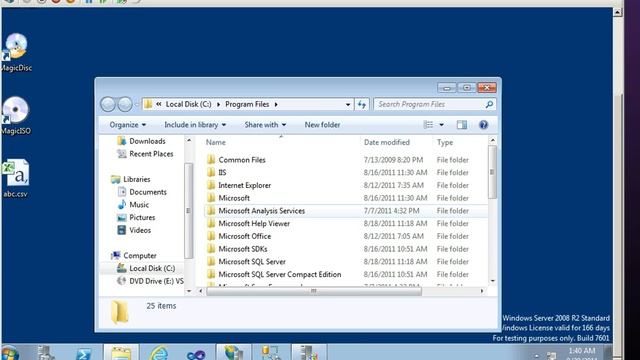The image size is (640, 360).
Task: Open the MagicISO desktop shortcut
Action: (16, 116)
